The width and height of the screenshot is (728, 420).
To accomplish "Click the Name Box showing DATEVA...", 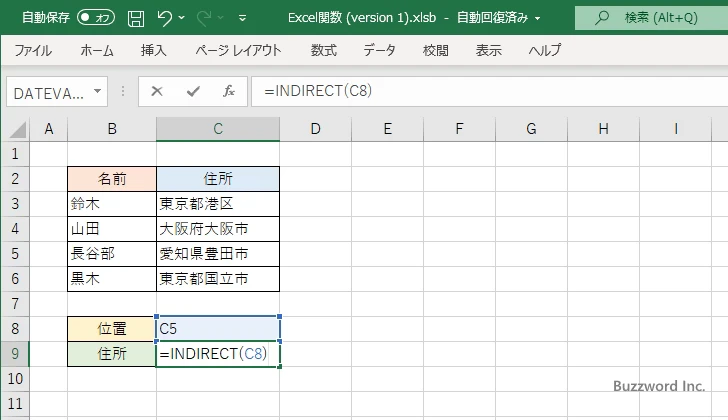I will point(49,92).
